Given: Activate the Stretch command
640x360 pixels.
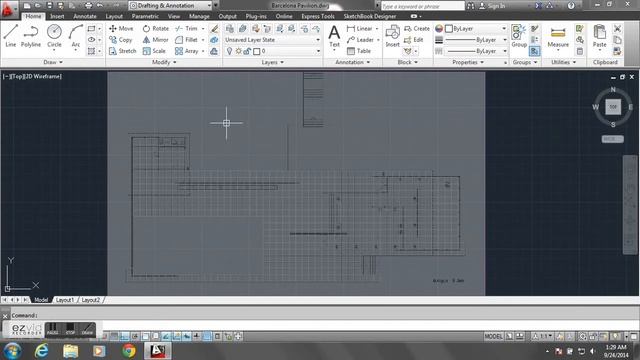Looking at the screenshot, I should (x=122, y=51).
